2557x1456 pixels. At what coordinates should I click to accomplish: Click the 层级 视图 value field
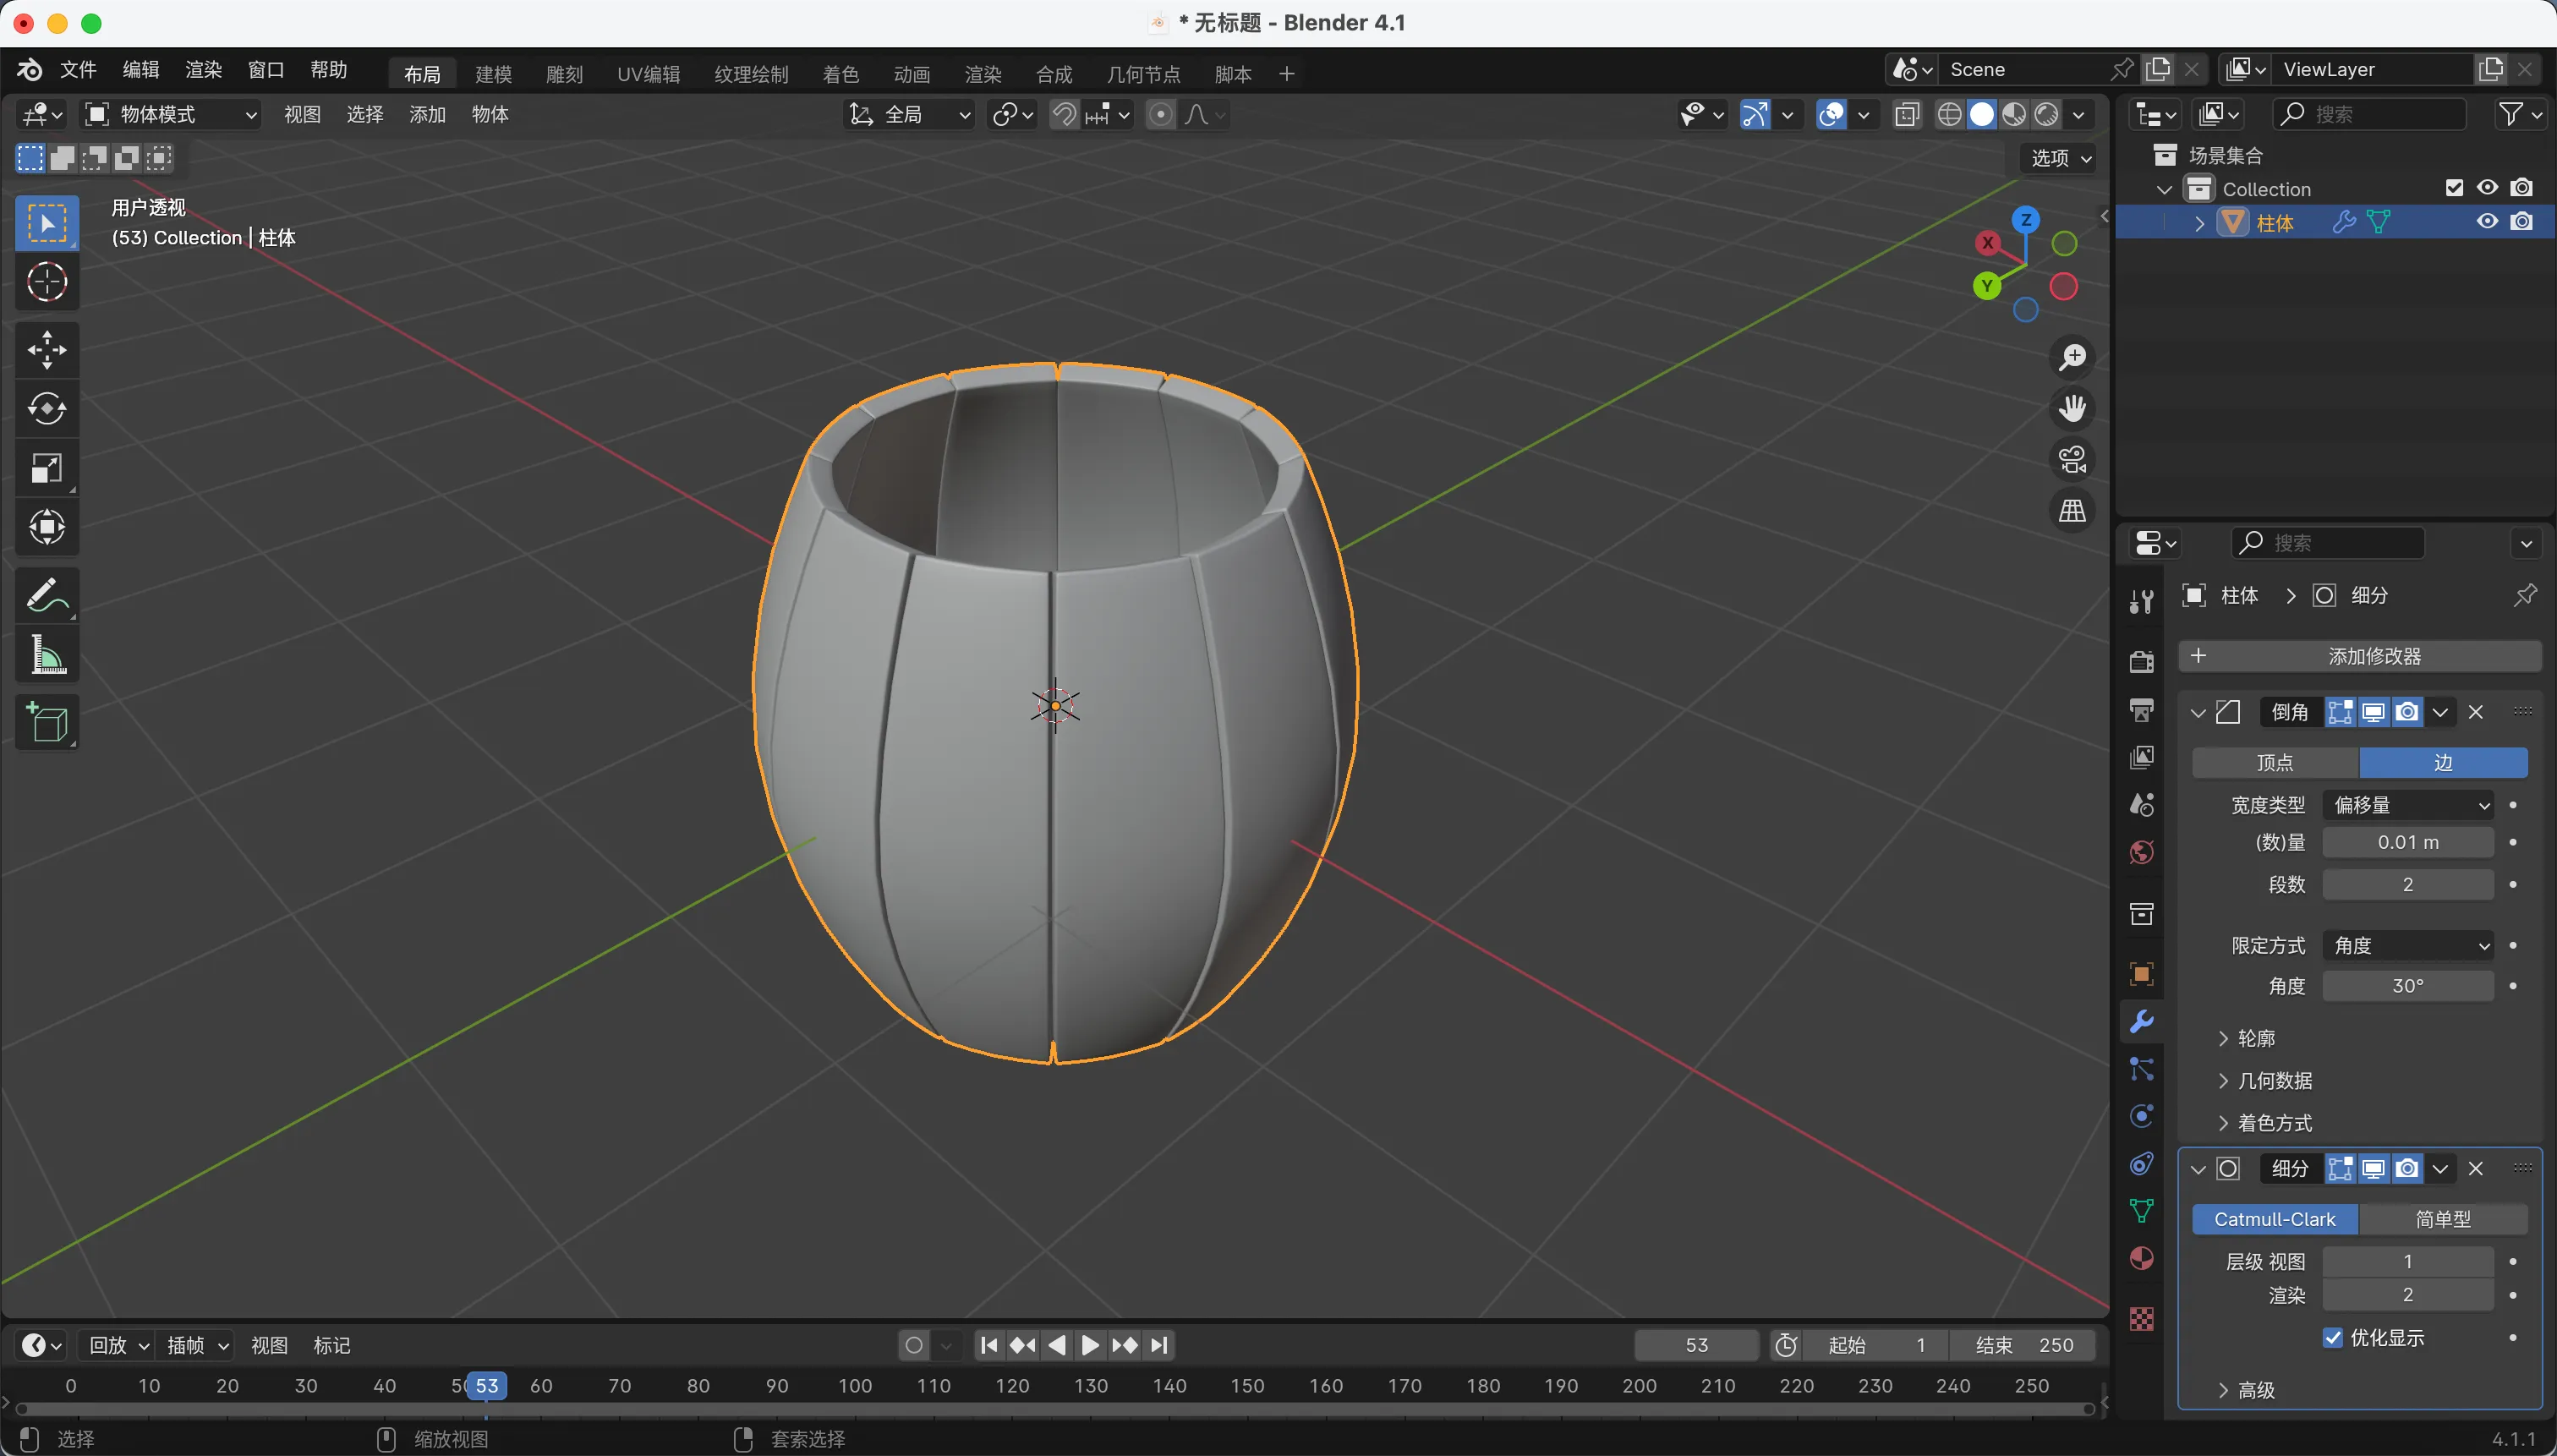[x=2407, y=1261]
